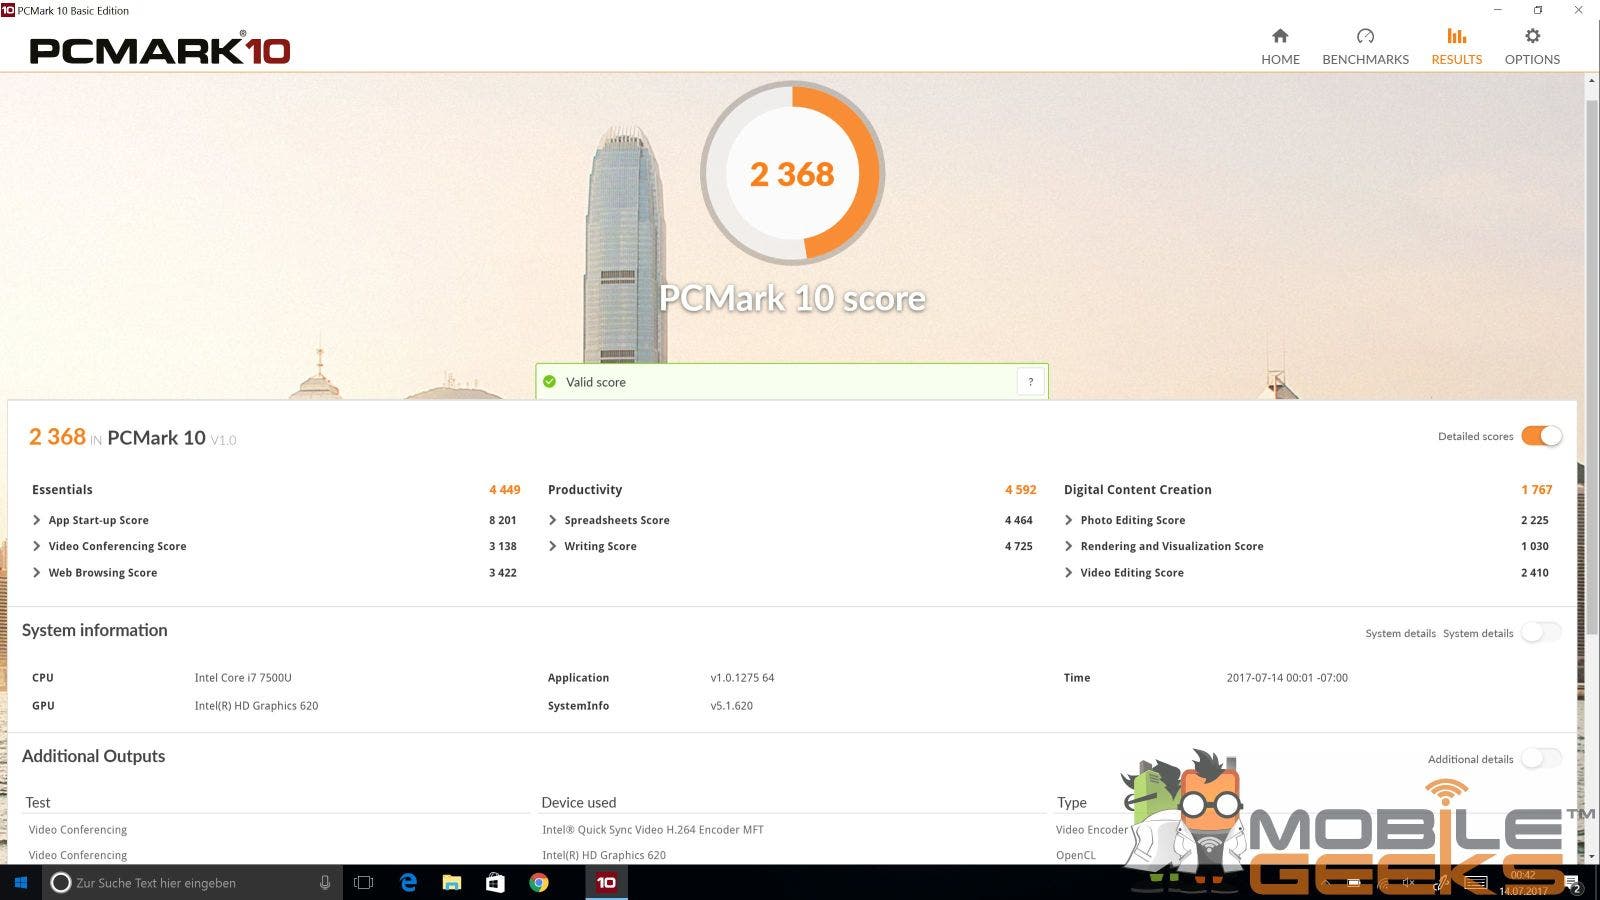Click the CPU value Intel Core i7 7500U
This screenshot has height=900, width=1600.
(x=243, y=678)
